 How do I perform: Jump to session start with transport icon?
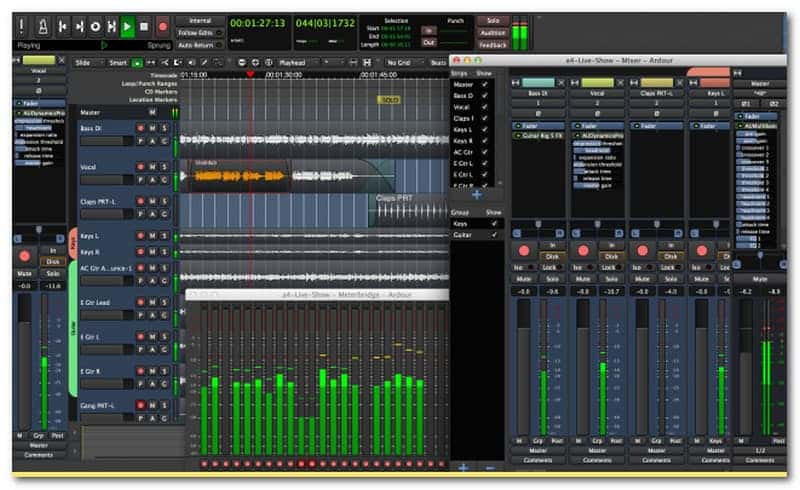[x=62, y=26]
